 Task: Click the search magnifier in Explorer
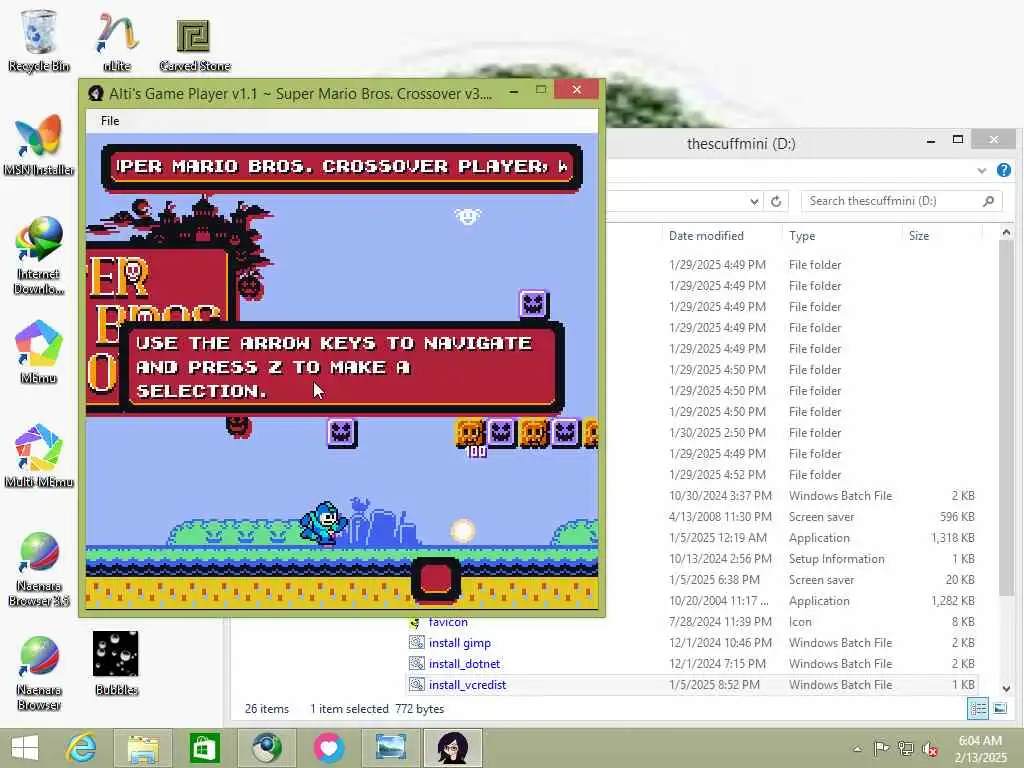pos(989,201)
